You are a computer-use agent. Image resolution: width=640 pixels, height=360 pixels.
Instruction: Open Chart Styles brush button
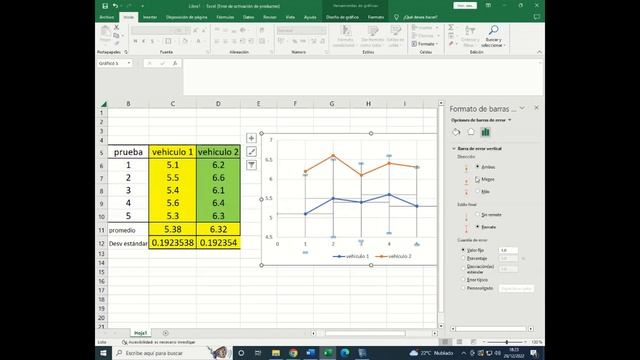coord(251,152)
